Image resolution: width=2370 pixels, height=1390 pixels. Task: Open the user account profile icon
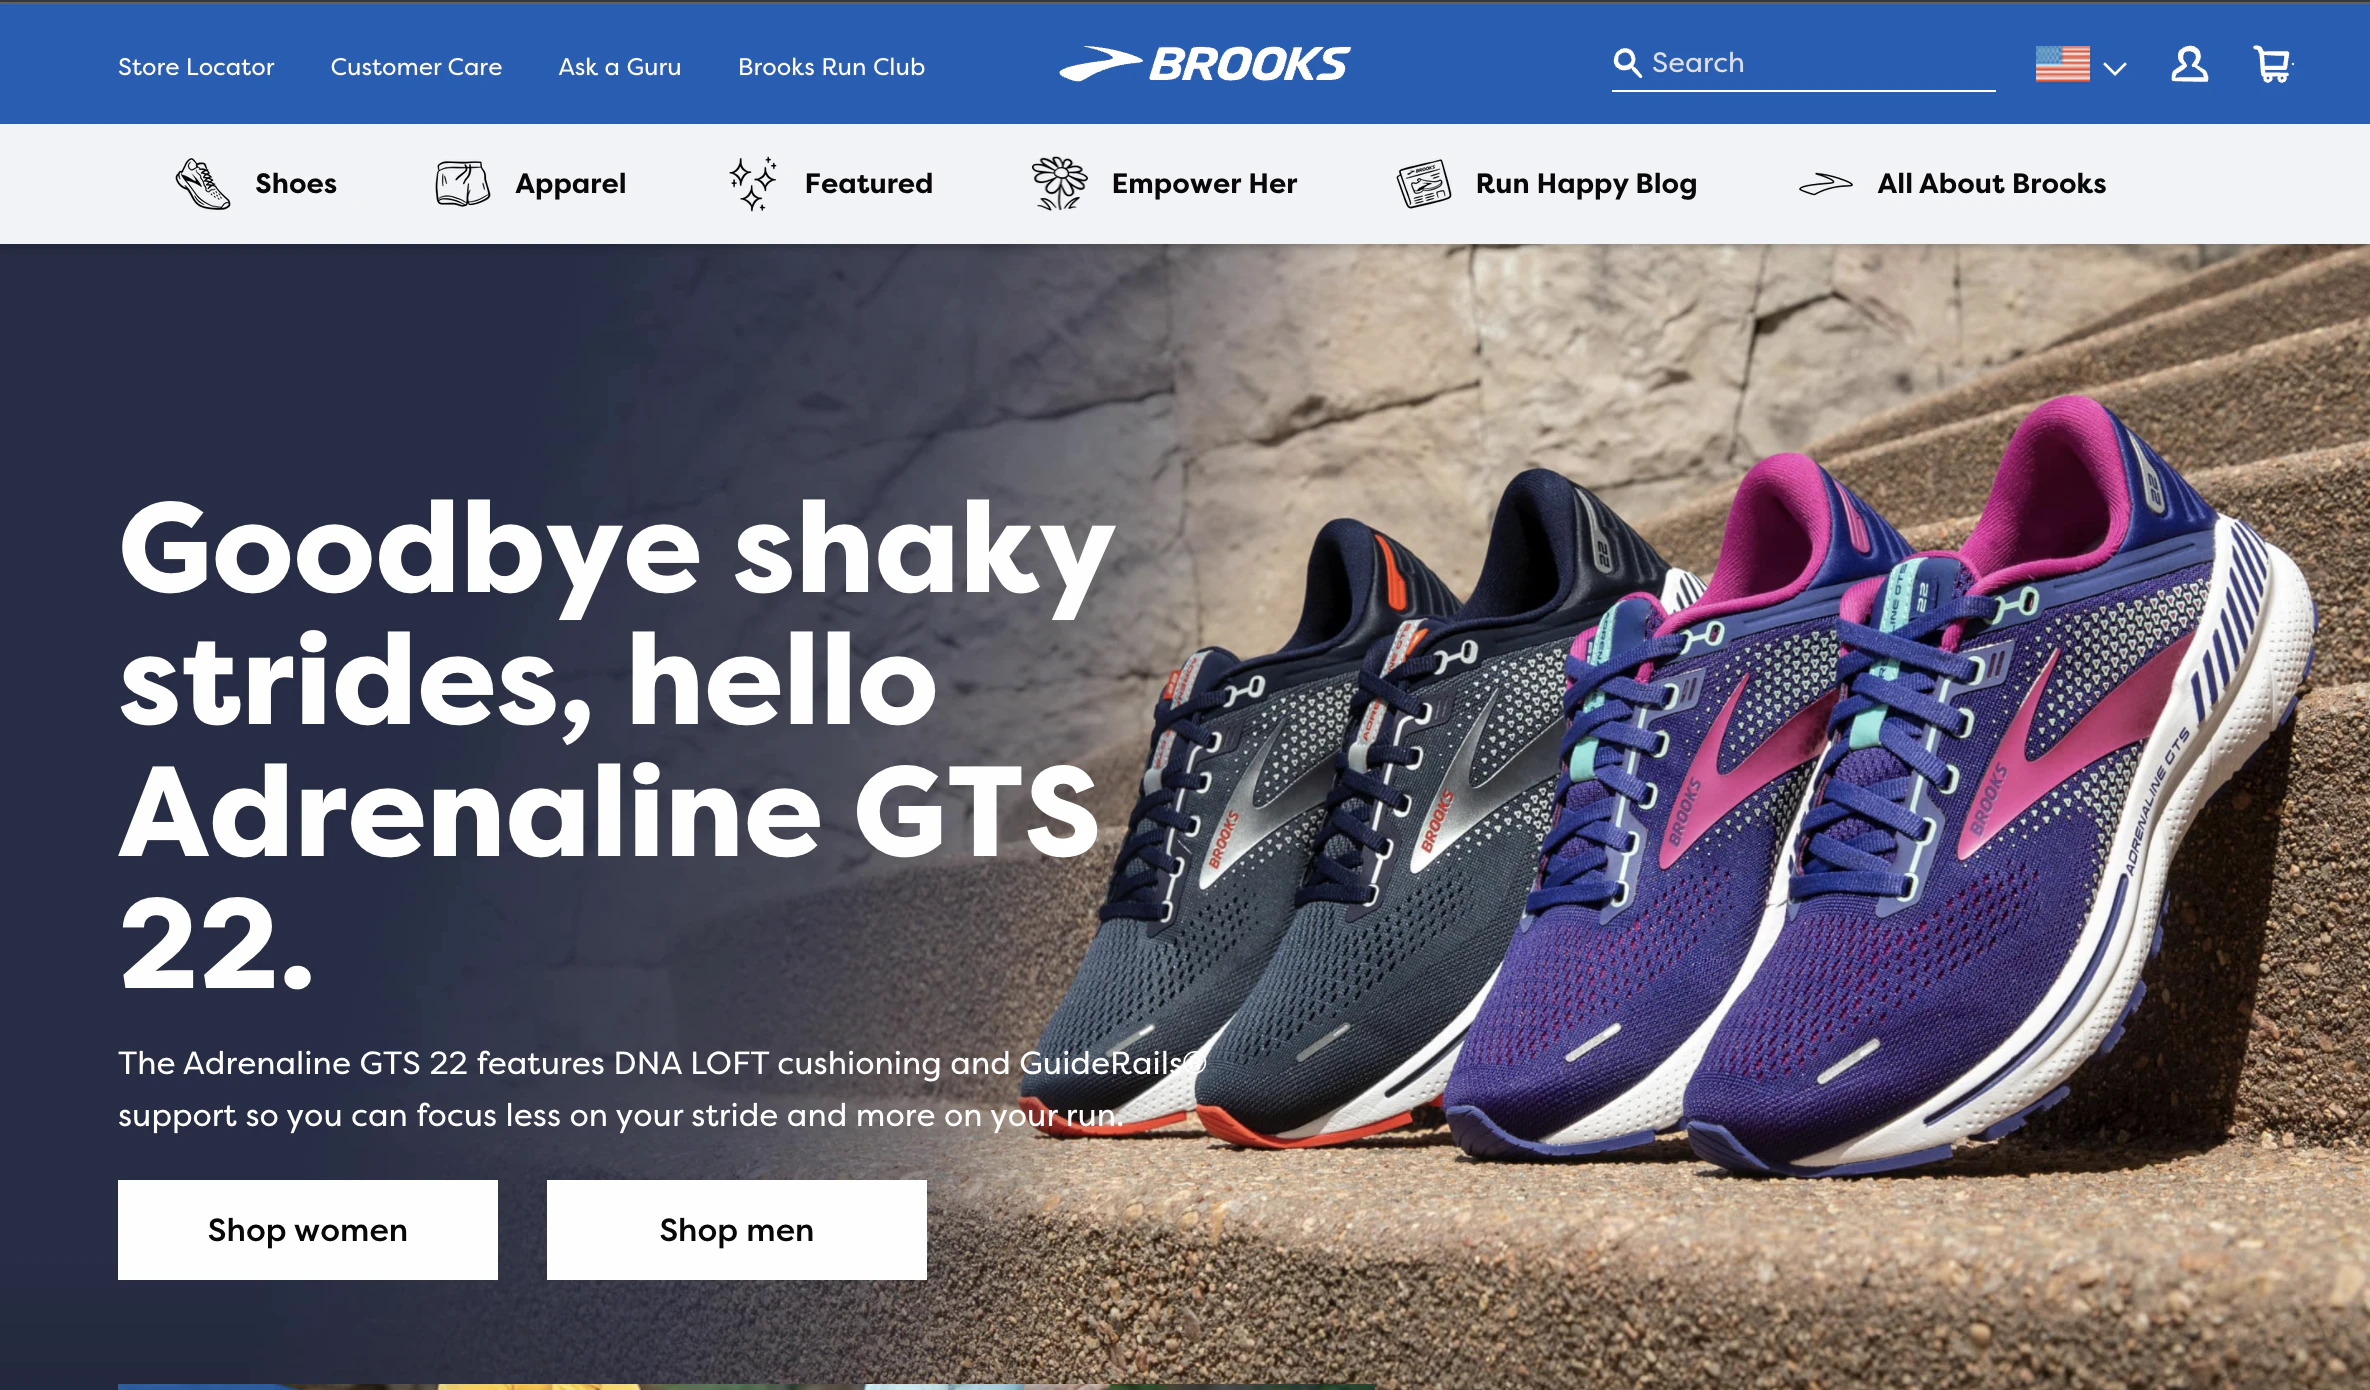click(2189, 65)
